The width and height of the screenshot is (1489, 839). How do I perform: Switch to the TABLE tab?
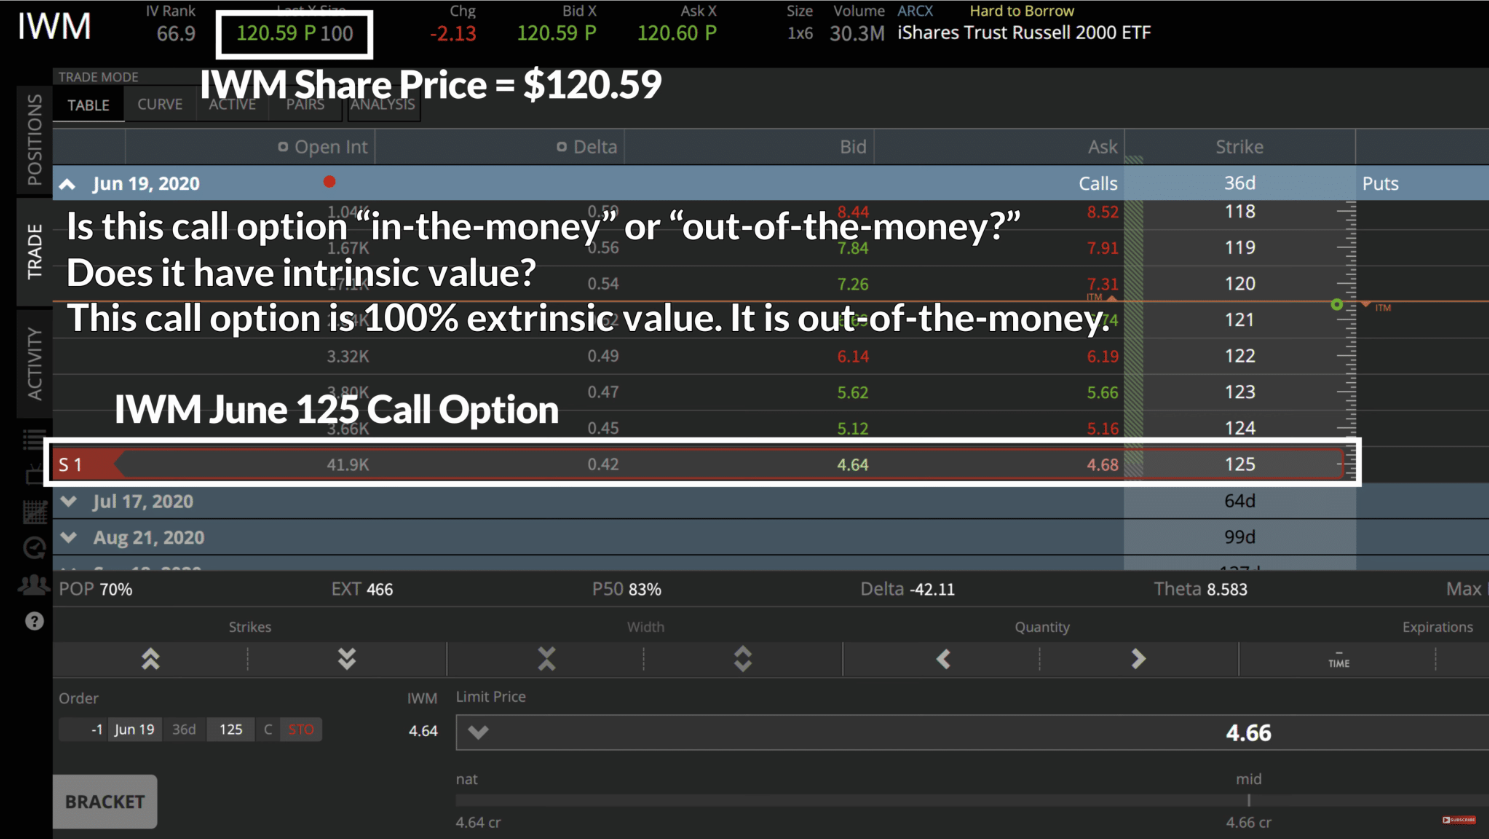point(89,105)
